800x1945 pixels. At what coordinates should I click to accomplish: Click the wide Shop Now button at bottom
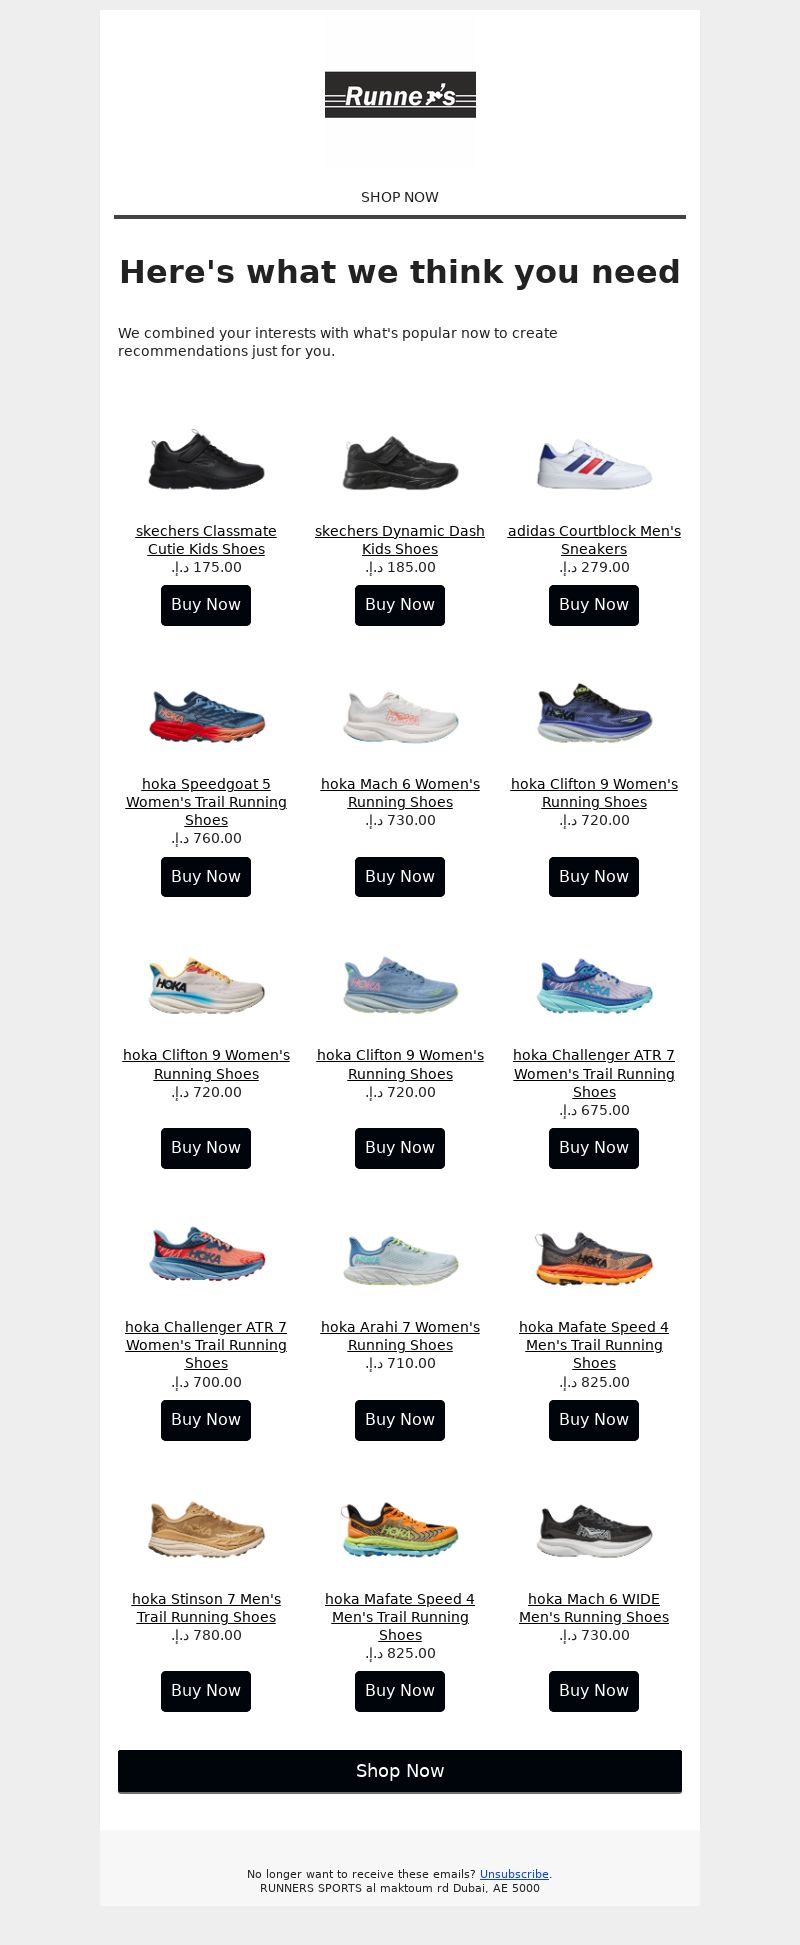400,1771
